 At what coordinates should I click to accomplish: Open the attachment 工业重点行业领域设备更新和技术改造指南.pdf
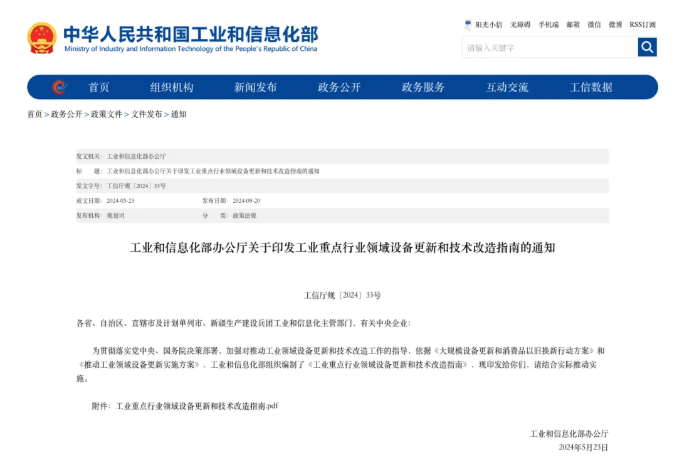click(197, 406)
